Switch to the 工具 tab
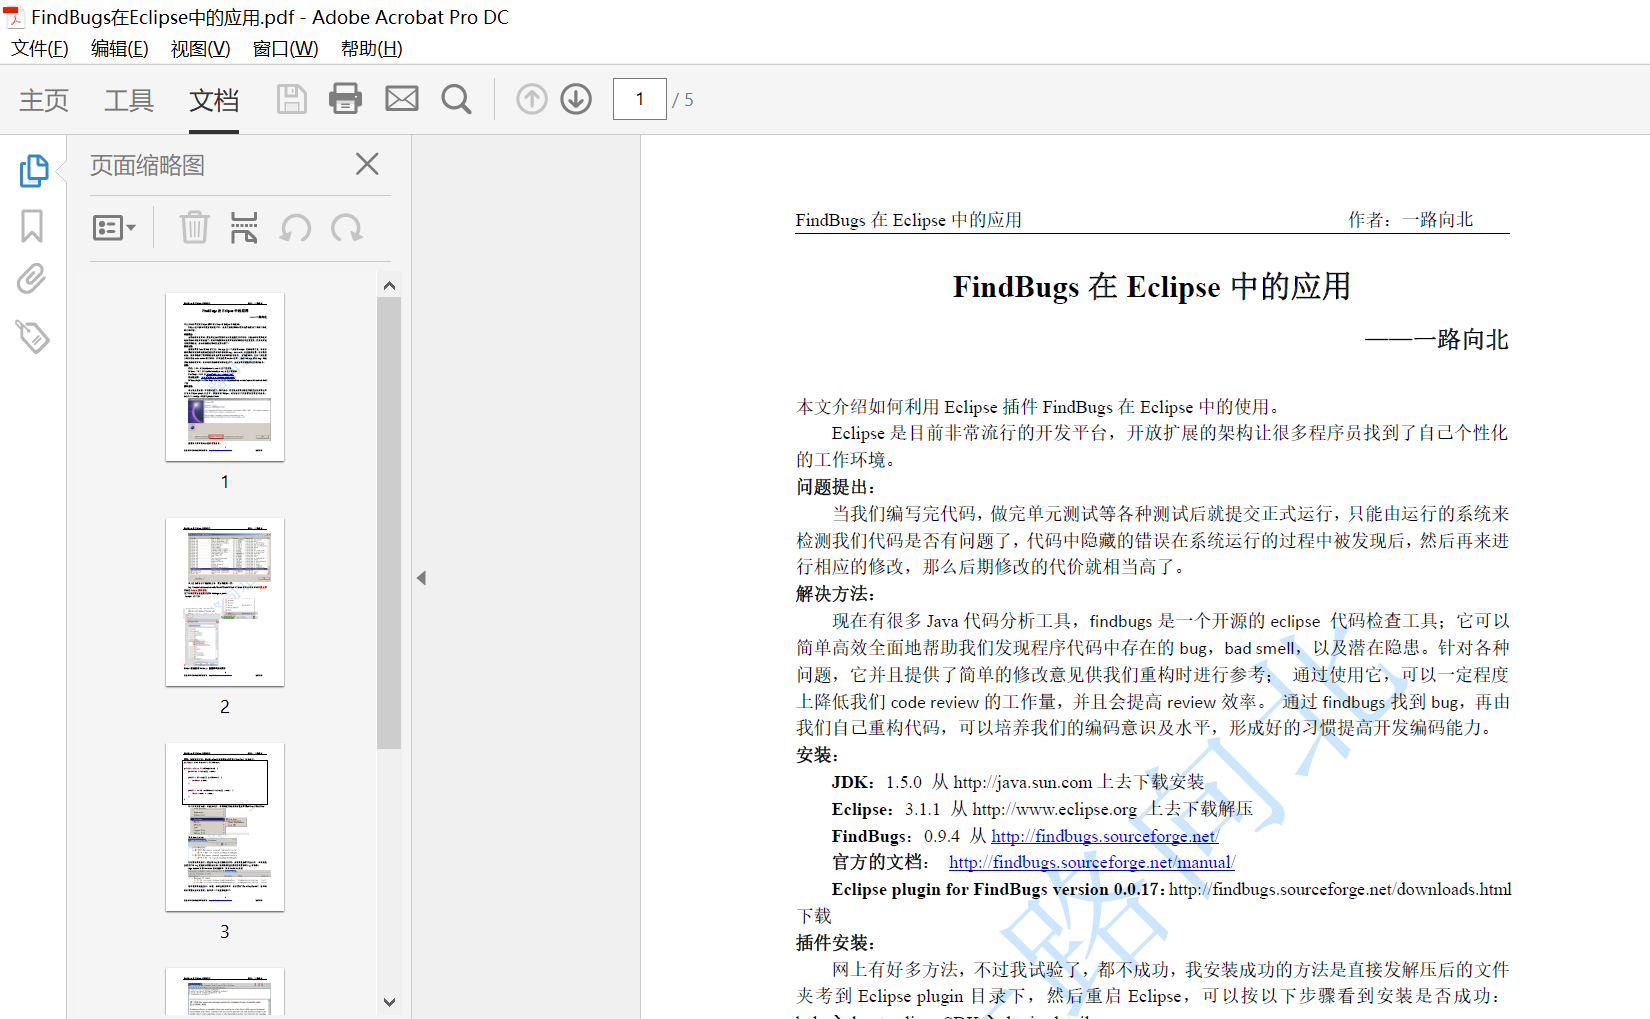1650x1019 pixels. click(x=129, y=100)
